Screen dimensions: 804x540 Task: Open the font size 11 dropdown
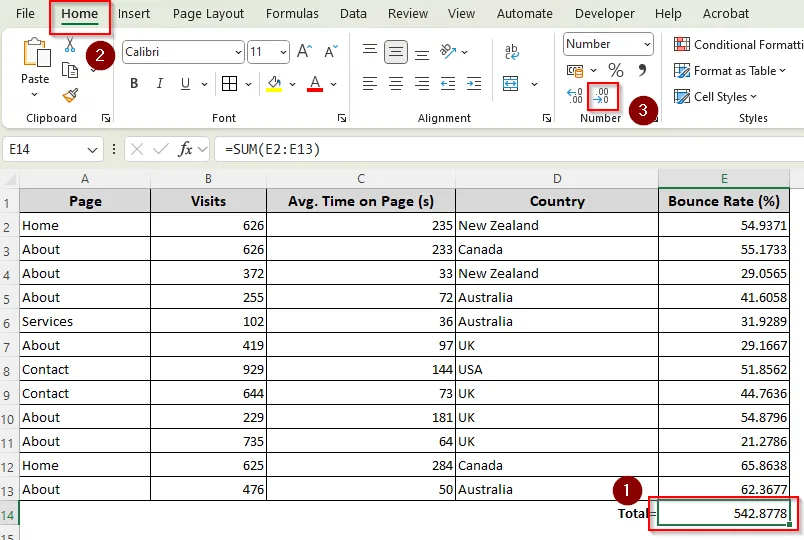point(283,52)
